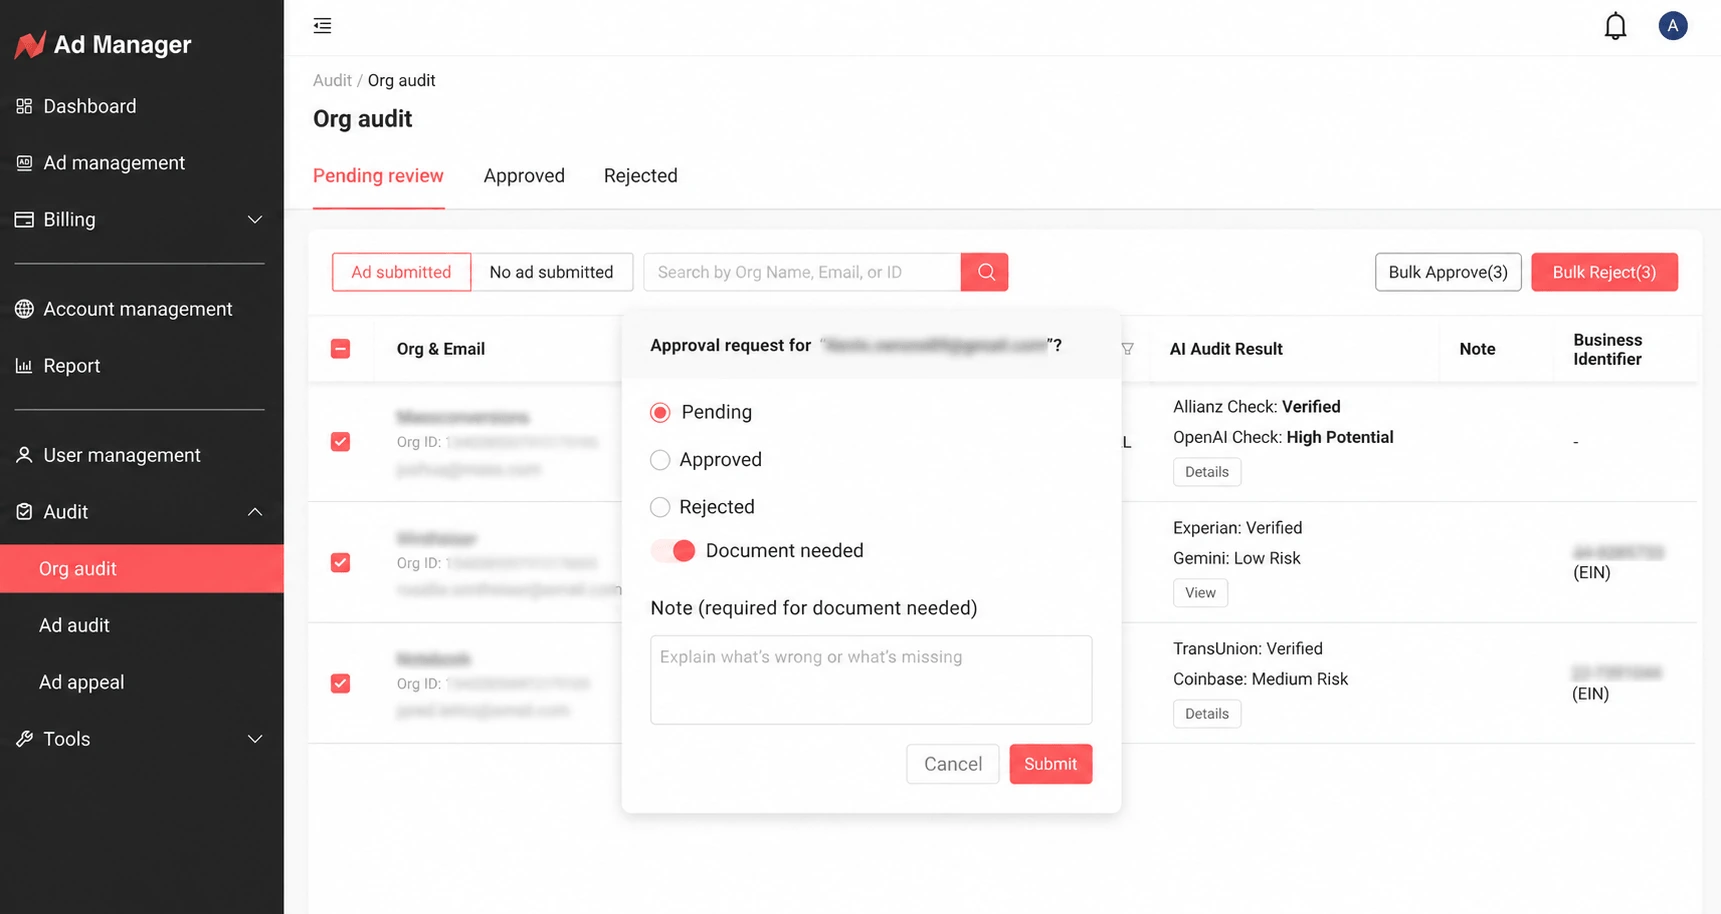Click the Ad Manager logo icon
This screenshot has width=1721, height=914.
point(30,44)
